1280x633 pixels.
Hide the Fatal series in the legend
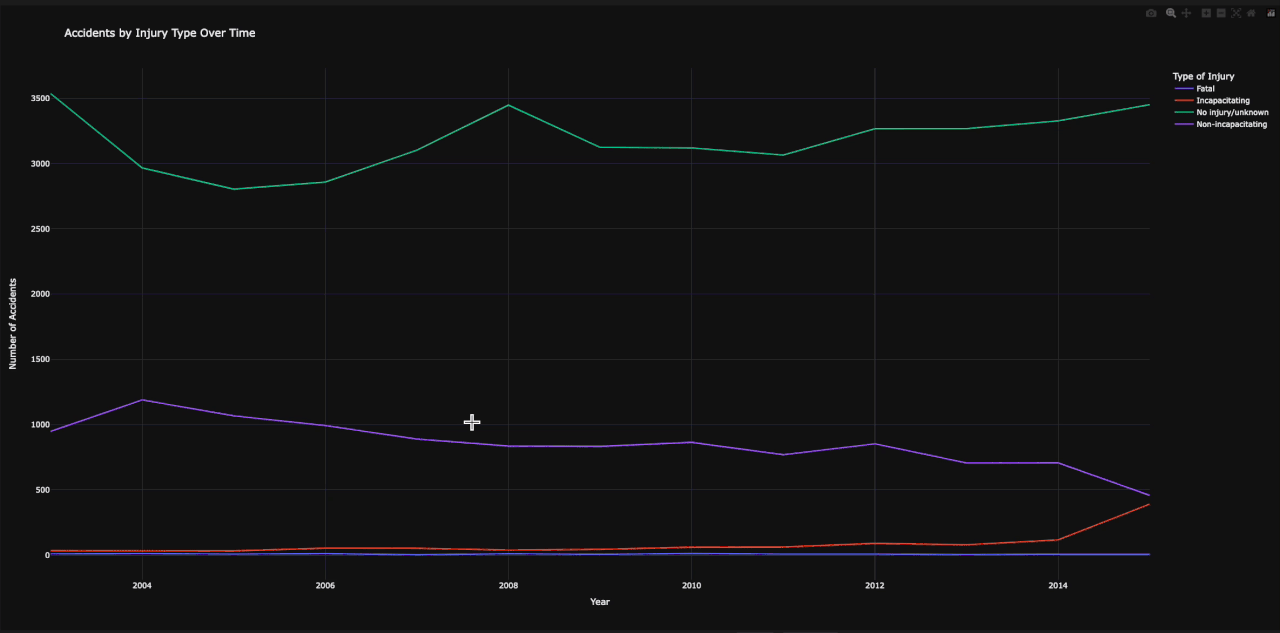coord(1205,88)
